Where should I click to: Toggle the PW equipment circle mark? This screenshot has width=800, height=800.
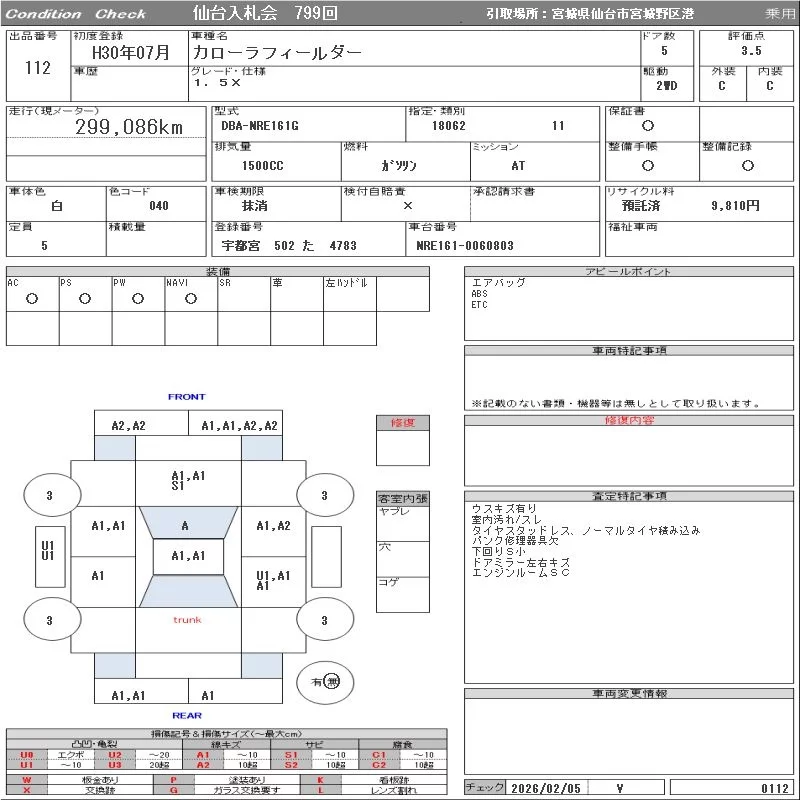point(138,299)
